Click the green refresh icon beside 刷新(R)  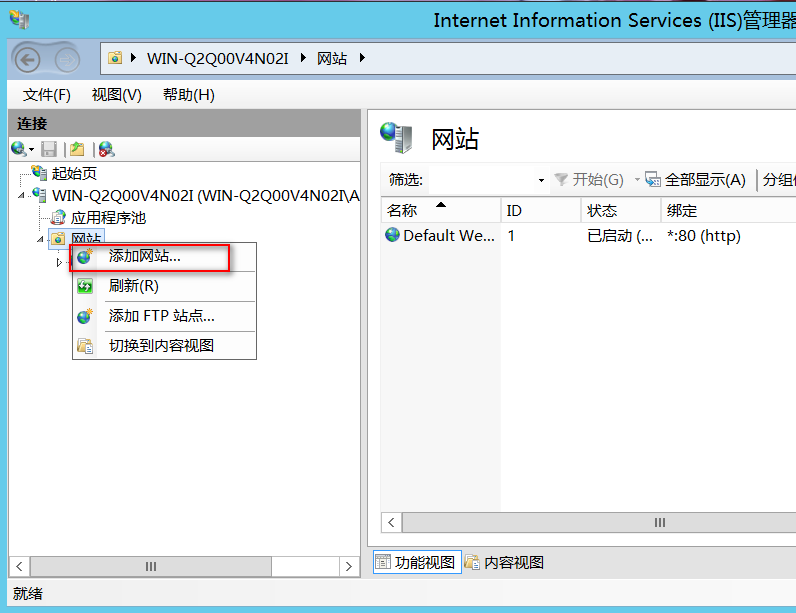click(85, 286)
